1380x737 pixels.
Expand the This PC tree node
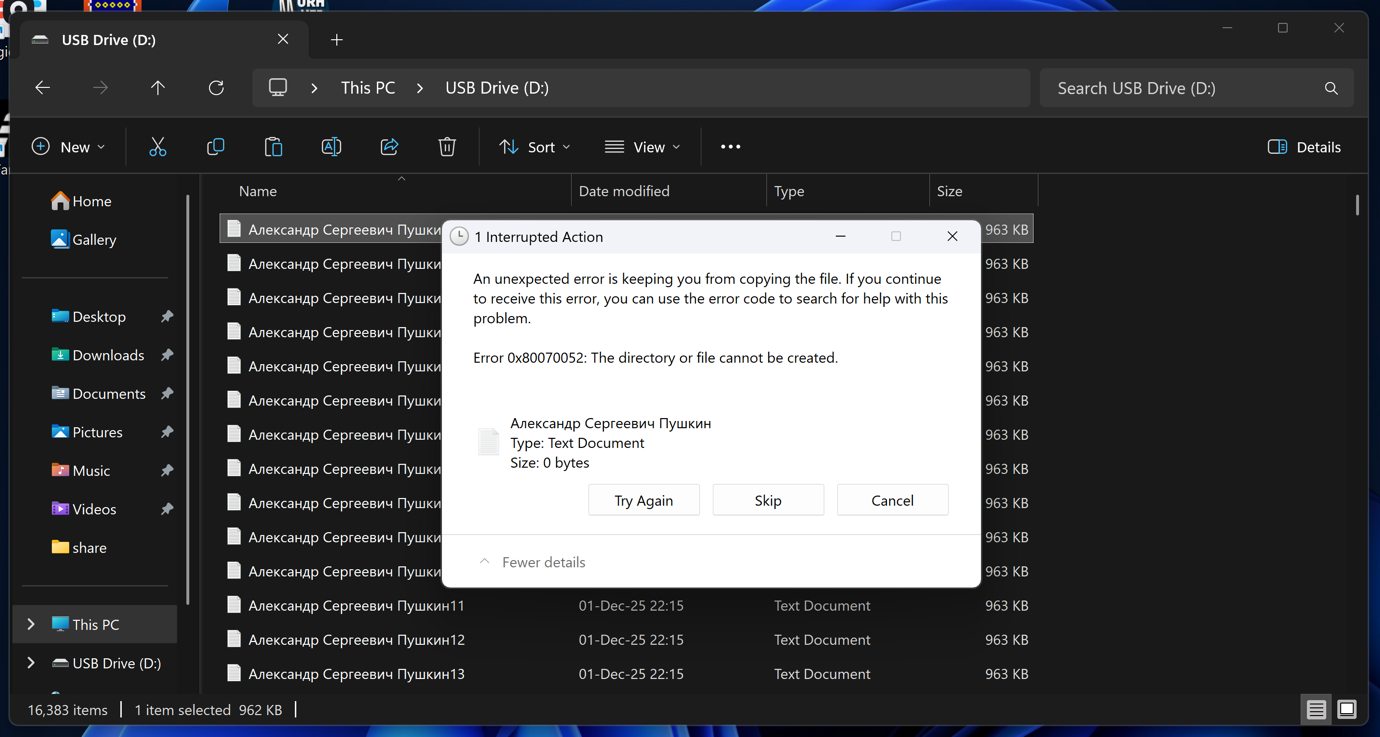pos(31,625)
